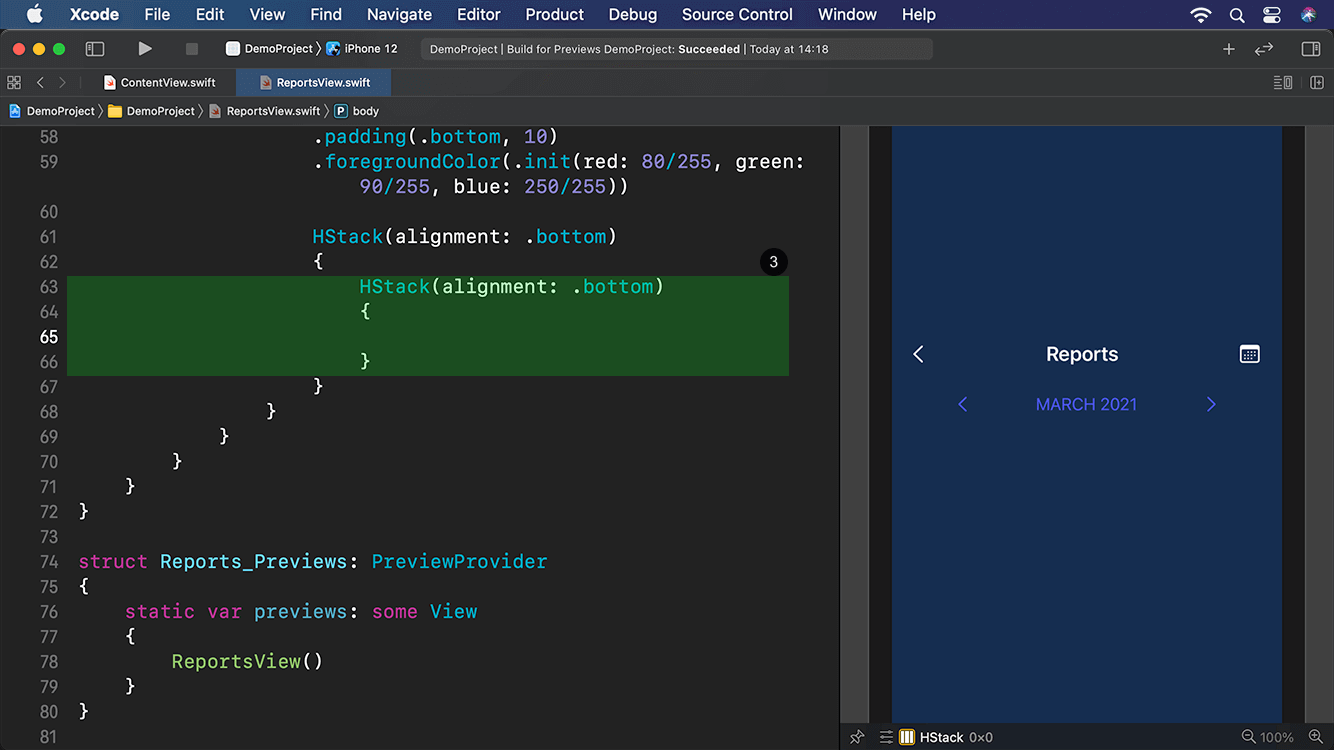Image resolution: width=1334 pixels, height=750 pixels.
Task: Open the related items grid menu
Action: pyautogui.click(x=14, y=83)
